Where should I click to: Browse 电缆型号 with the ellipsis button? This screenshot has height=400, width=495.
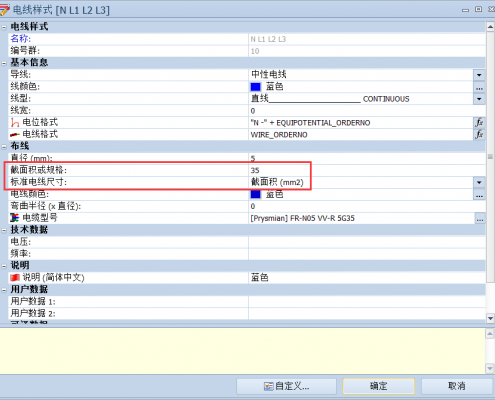point(480,219)
